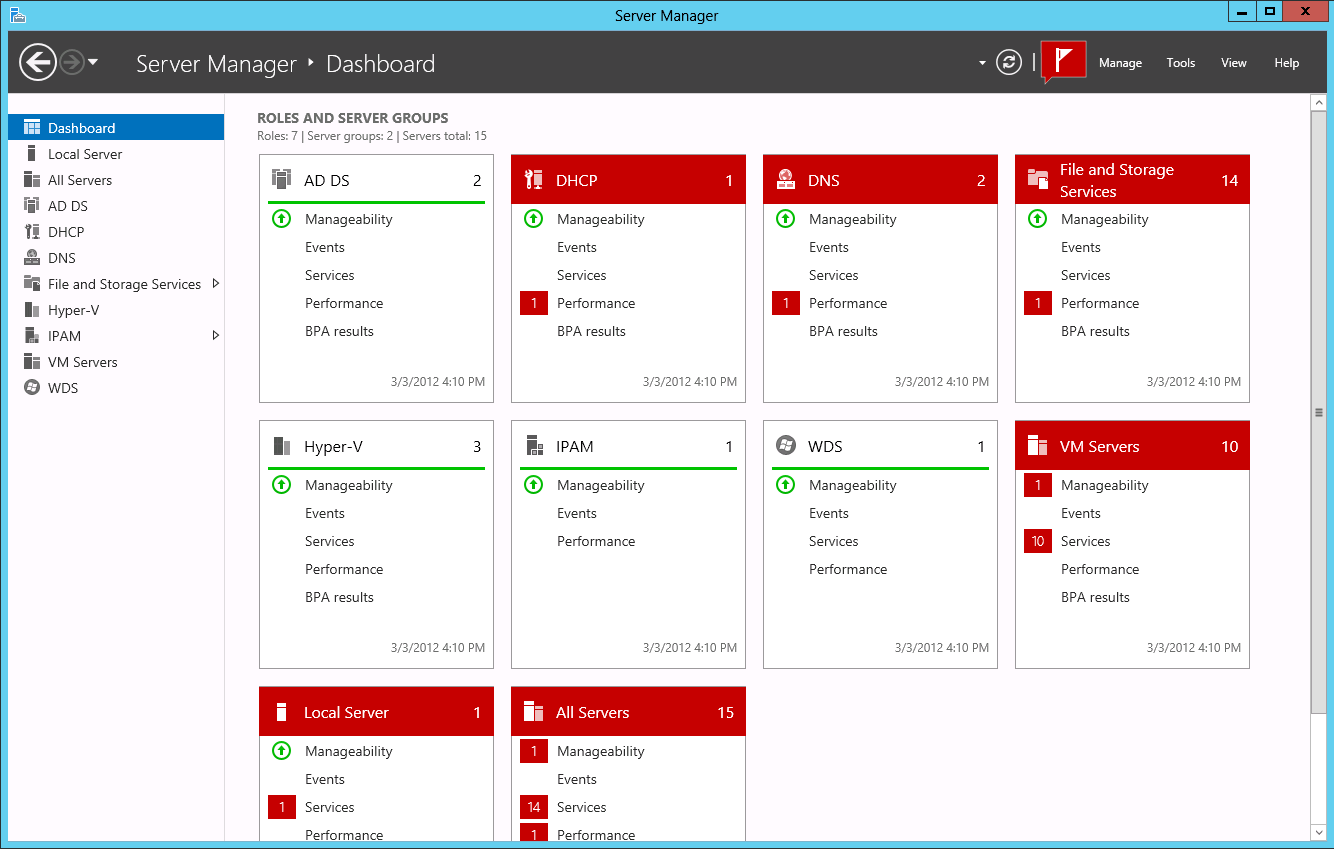Open the navigation history dropdown
Screen dimensions: 1334x849
coord(93,63)
